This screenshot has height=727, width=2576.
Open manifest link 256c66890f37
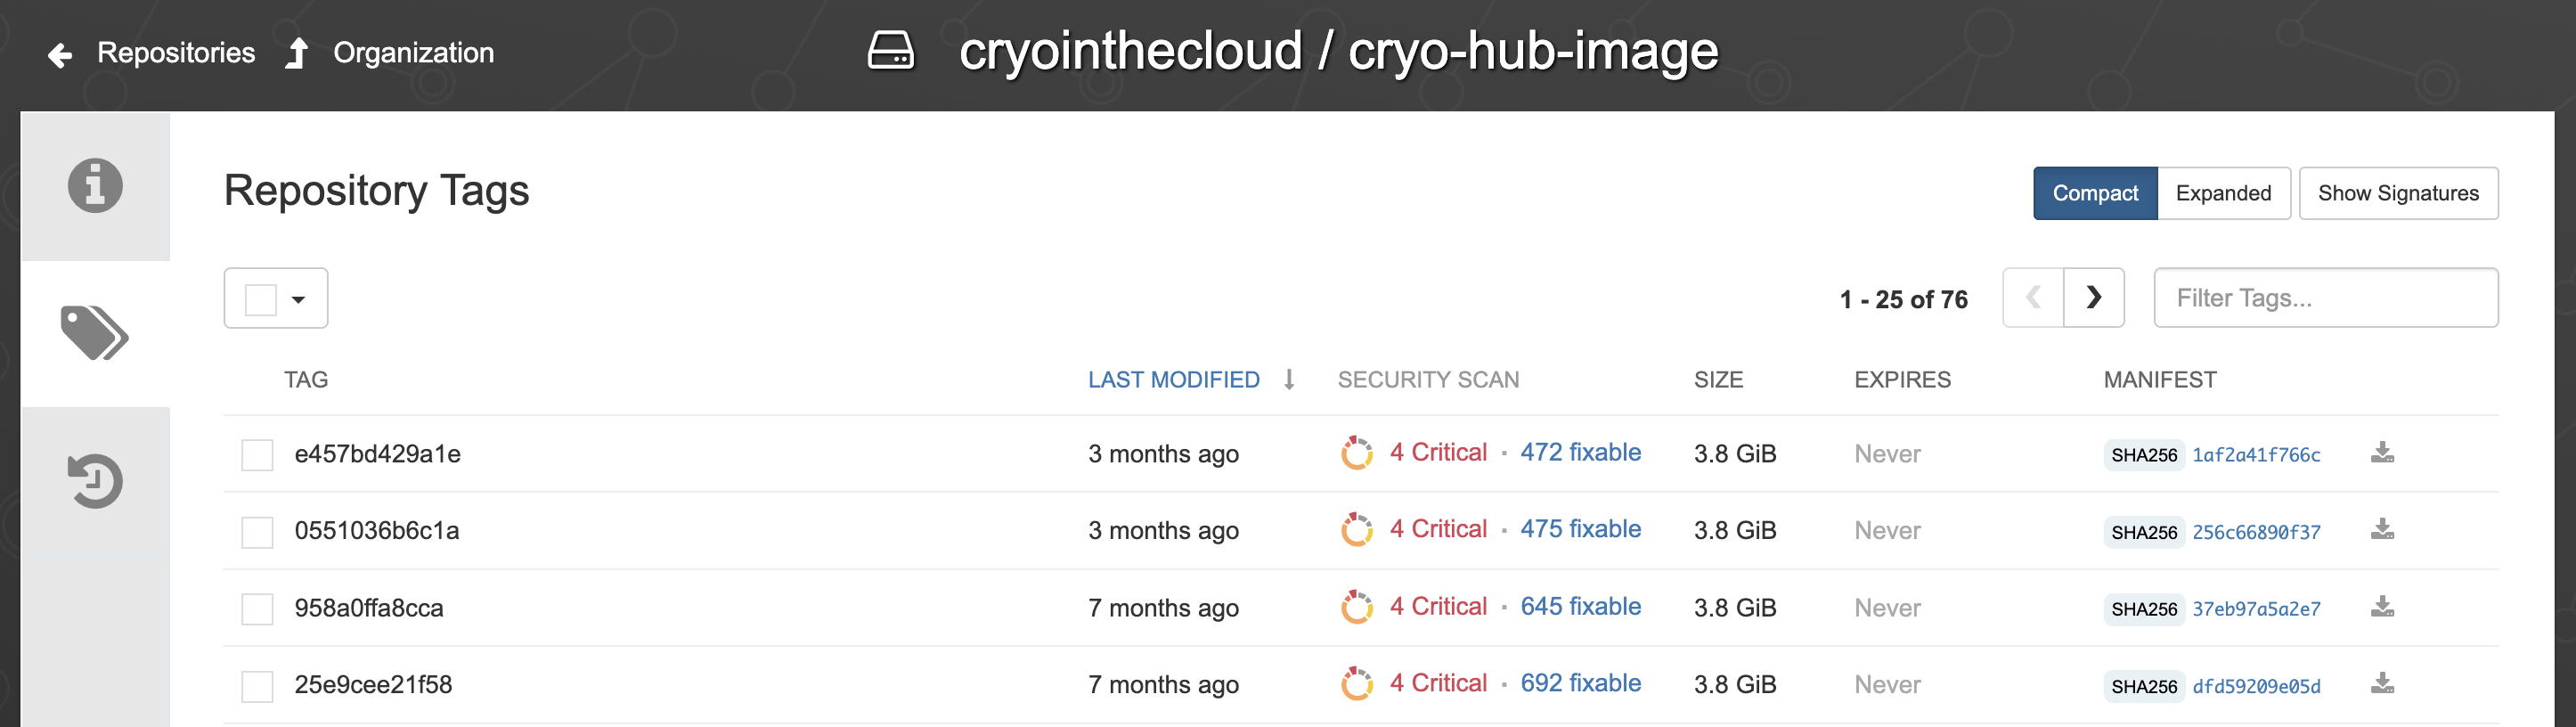2255,532
